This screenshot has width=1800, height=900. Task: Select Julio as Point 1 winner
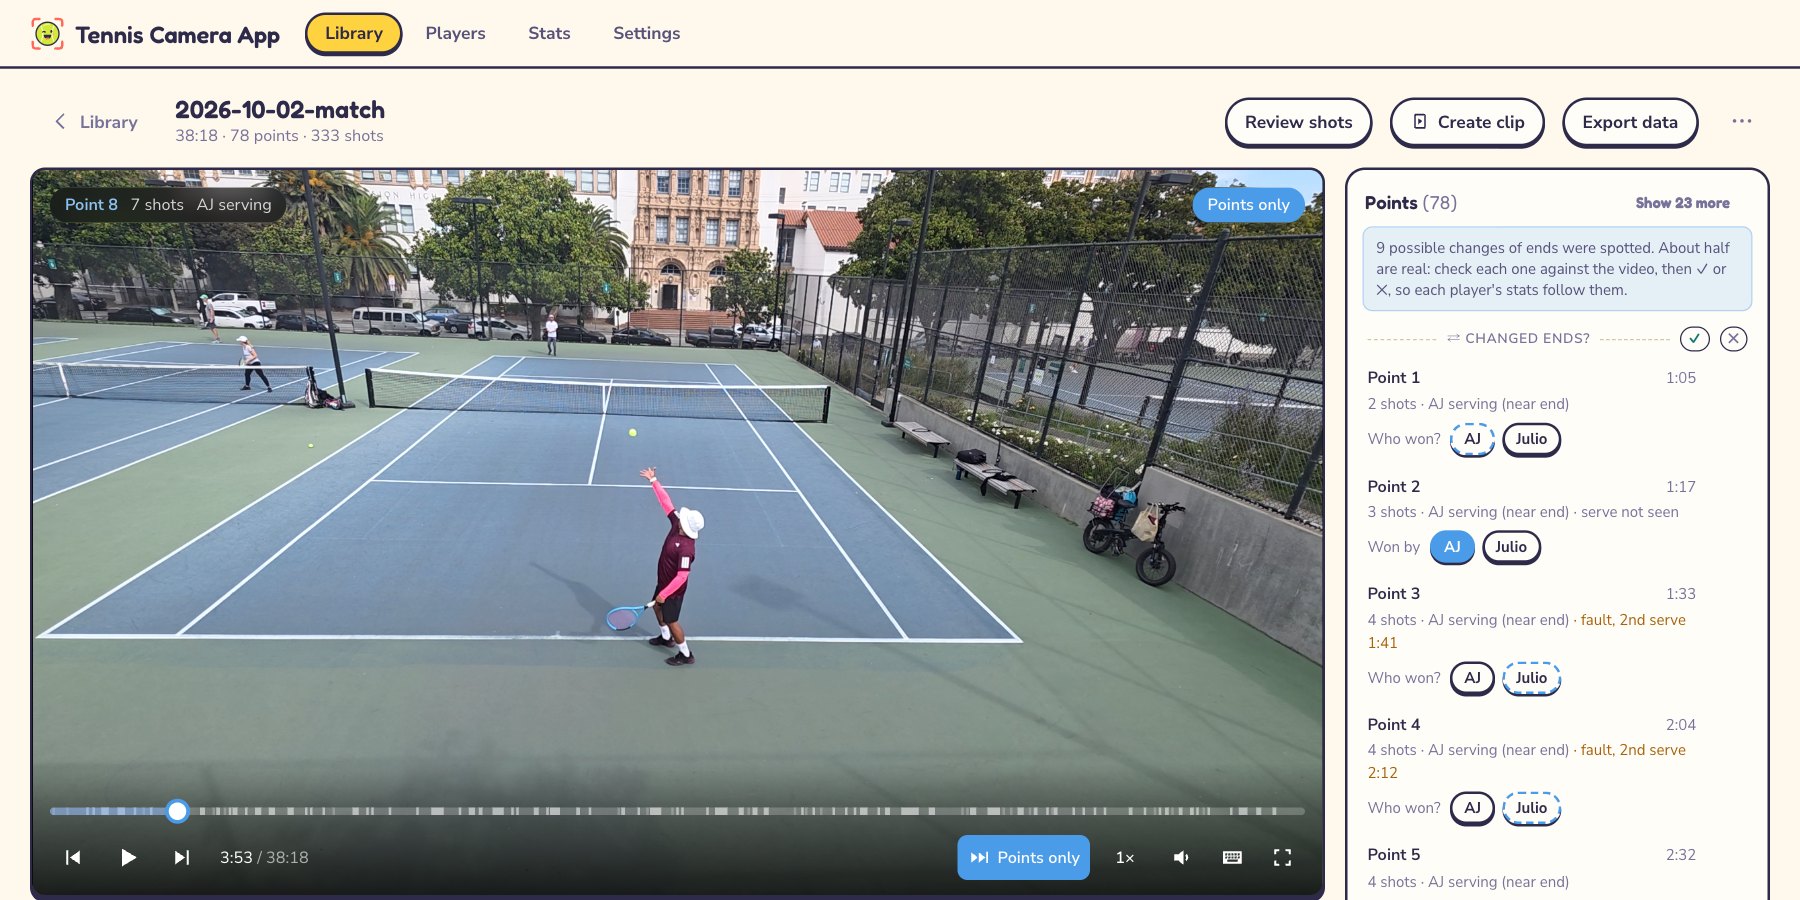pos(1531,439)
